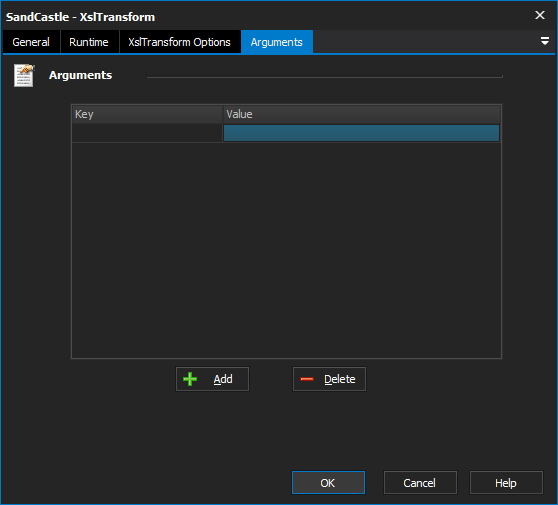This screenshot has width=558, height=505.
Task: Click the Arguments tab
Action: 277,42
